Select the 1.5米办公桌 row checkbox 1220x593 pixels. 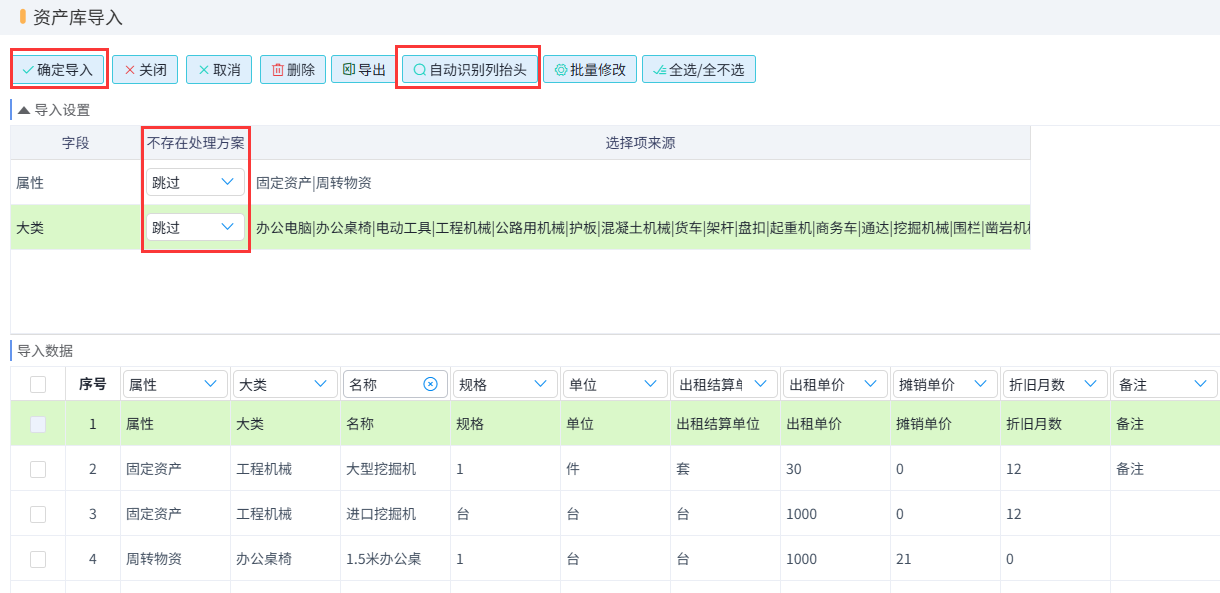pyautogui.click(x=38, y=559)
